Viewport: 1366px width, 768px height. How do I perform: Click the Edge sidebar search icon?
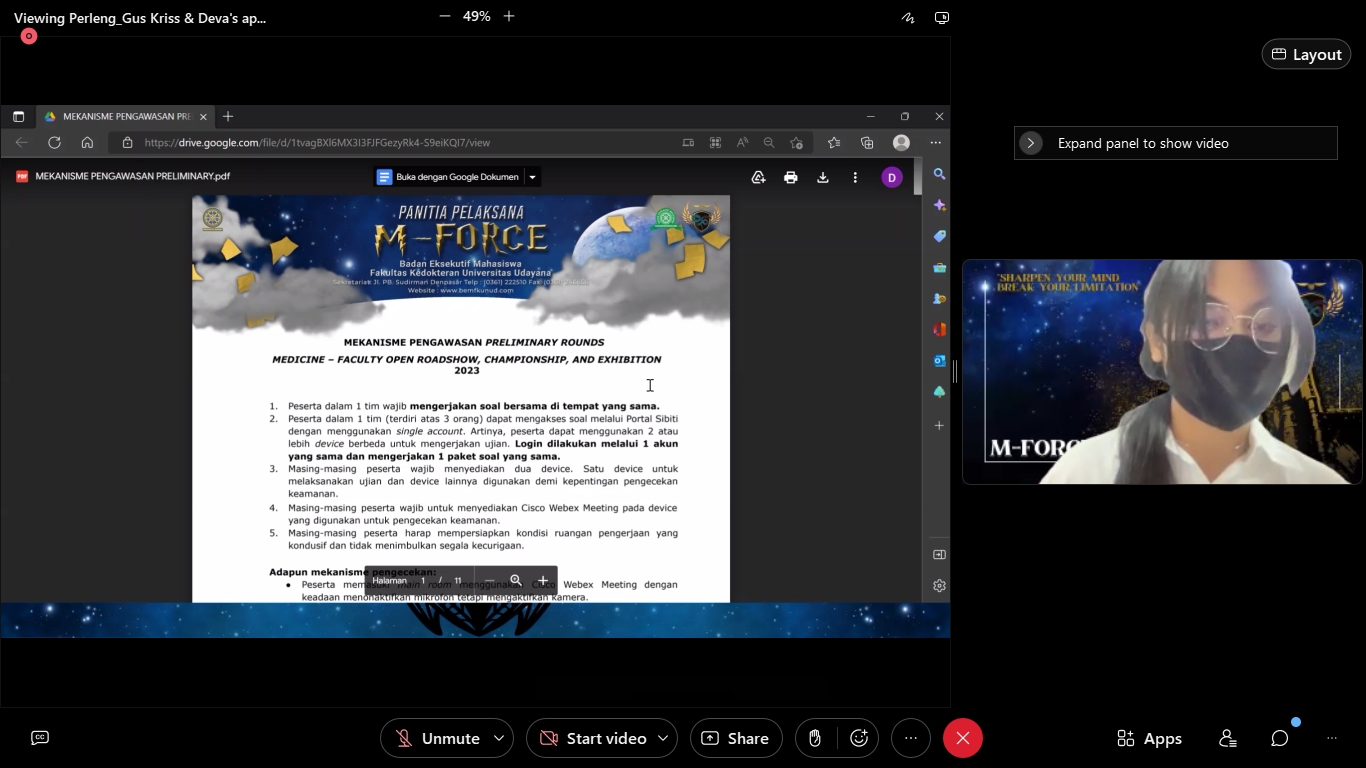pos(939,174)
